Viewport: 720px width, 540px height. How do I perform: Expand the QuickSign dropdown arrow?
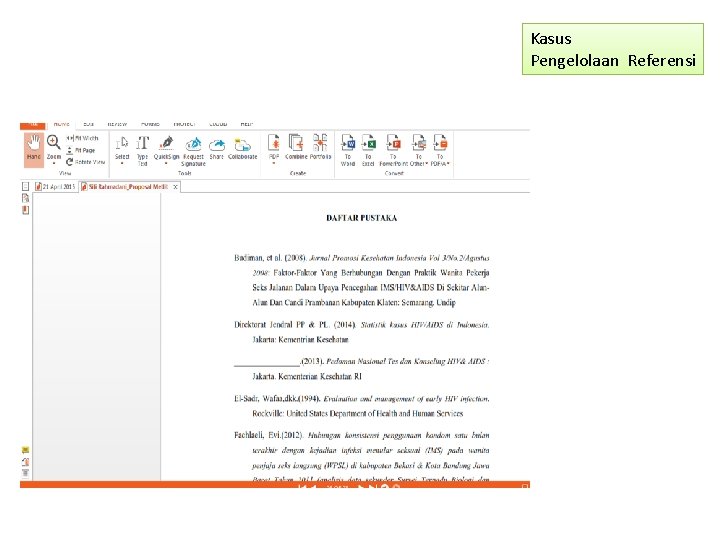[166, 163]
